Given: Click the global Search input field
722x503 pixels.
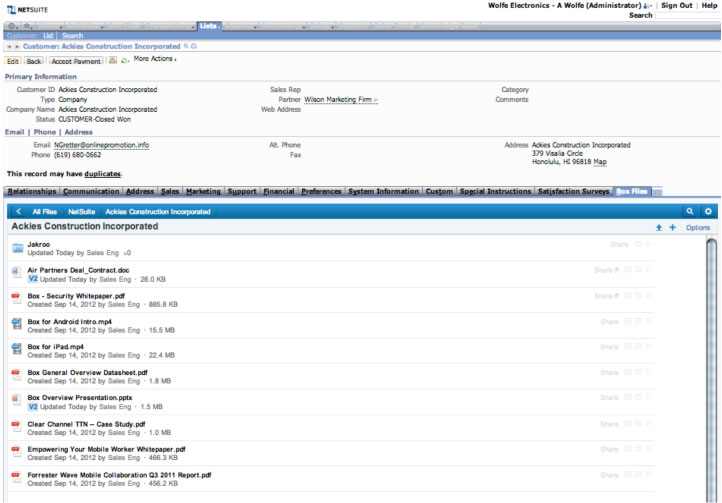Looking at the screenshot, I should coord(688,15).
